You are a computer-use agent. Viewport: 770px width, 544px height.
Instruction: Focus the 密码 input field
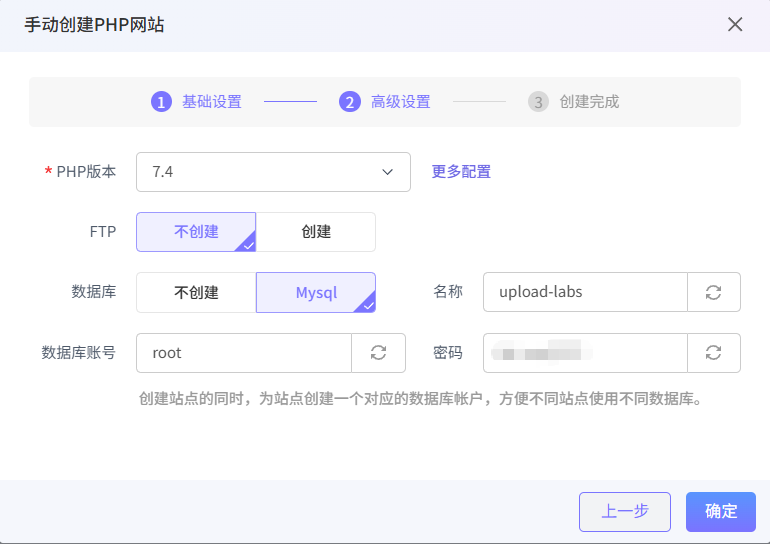(x=585, y=353)
